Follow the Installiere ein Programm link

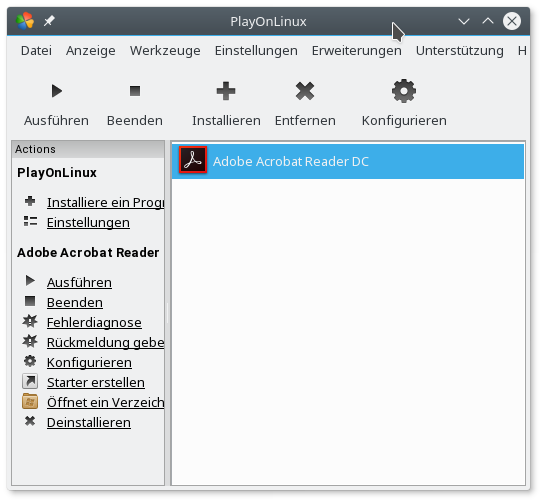(x=106, y=202)
